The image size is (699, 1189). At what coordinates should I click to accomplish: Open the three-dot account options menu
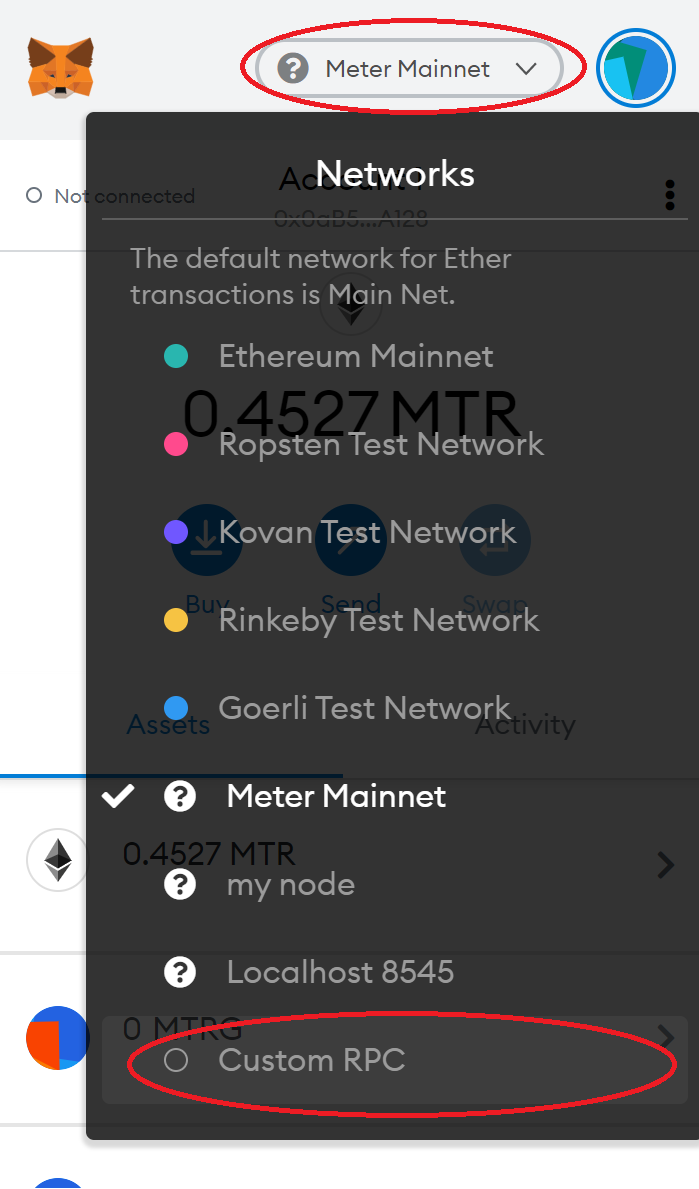(x=669, y=195)
